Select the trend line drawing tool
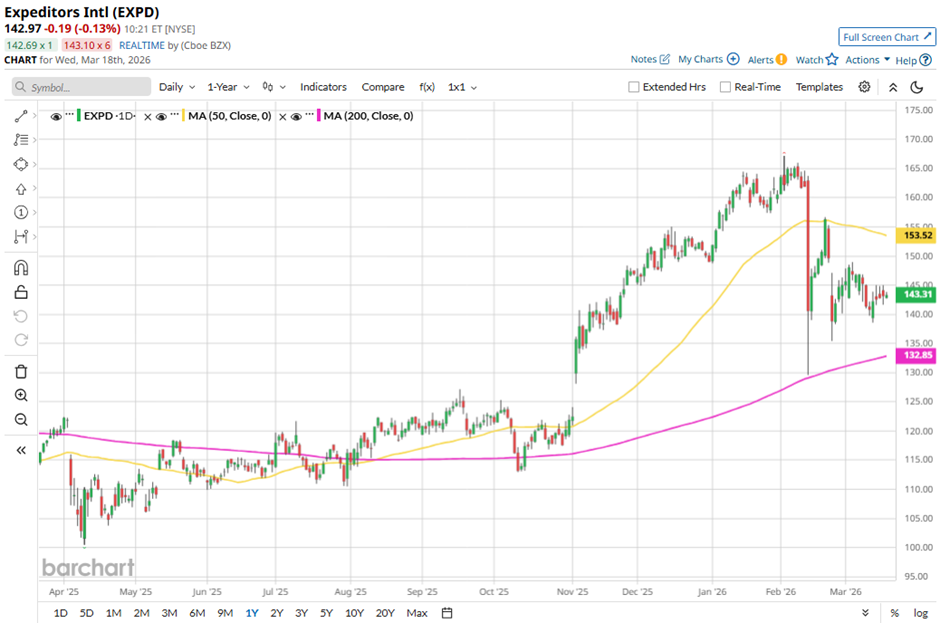 pyautogui.click(x=21, y=116)
